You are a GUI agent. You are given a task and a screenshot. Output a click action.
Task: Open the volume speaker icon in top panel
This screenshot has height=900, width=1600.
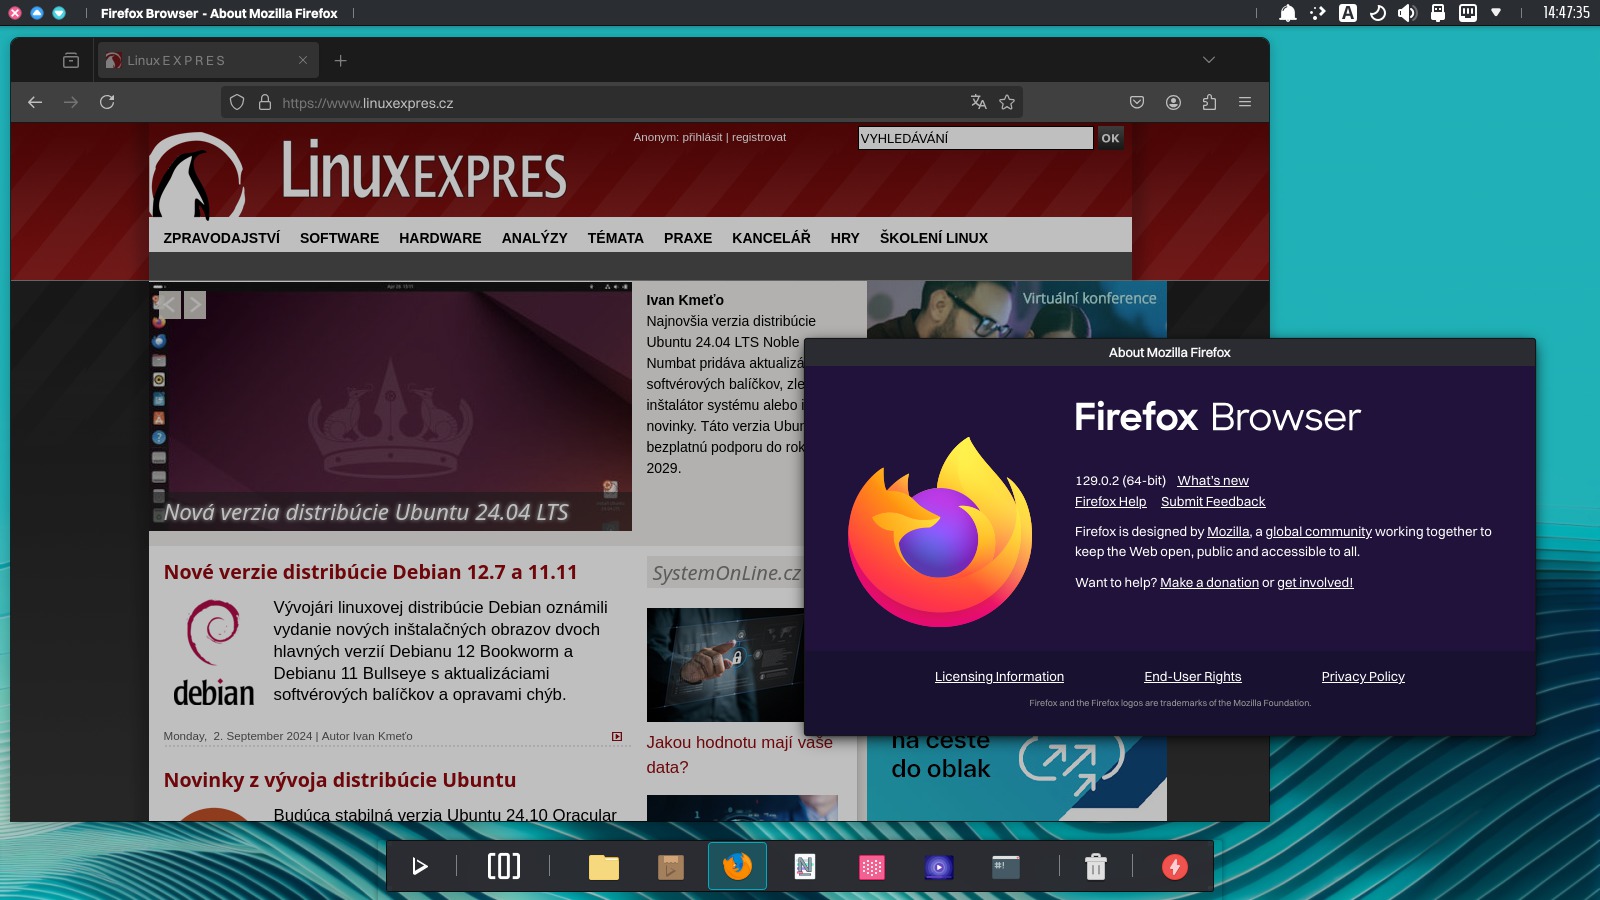pos(1407,13)
